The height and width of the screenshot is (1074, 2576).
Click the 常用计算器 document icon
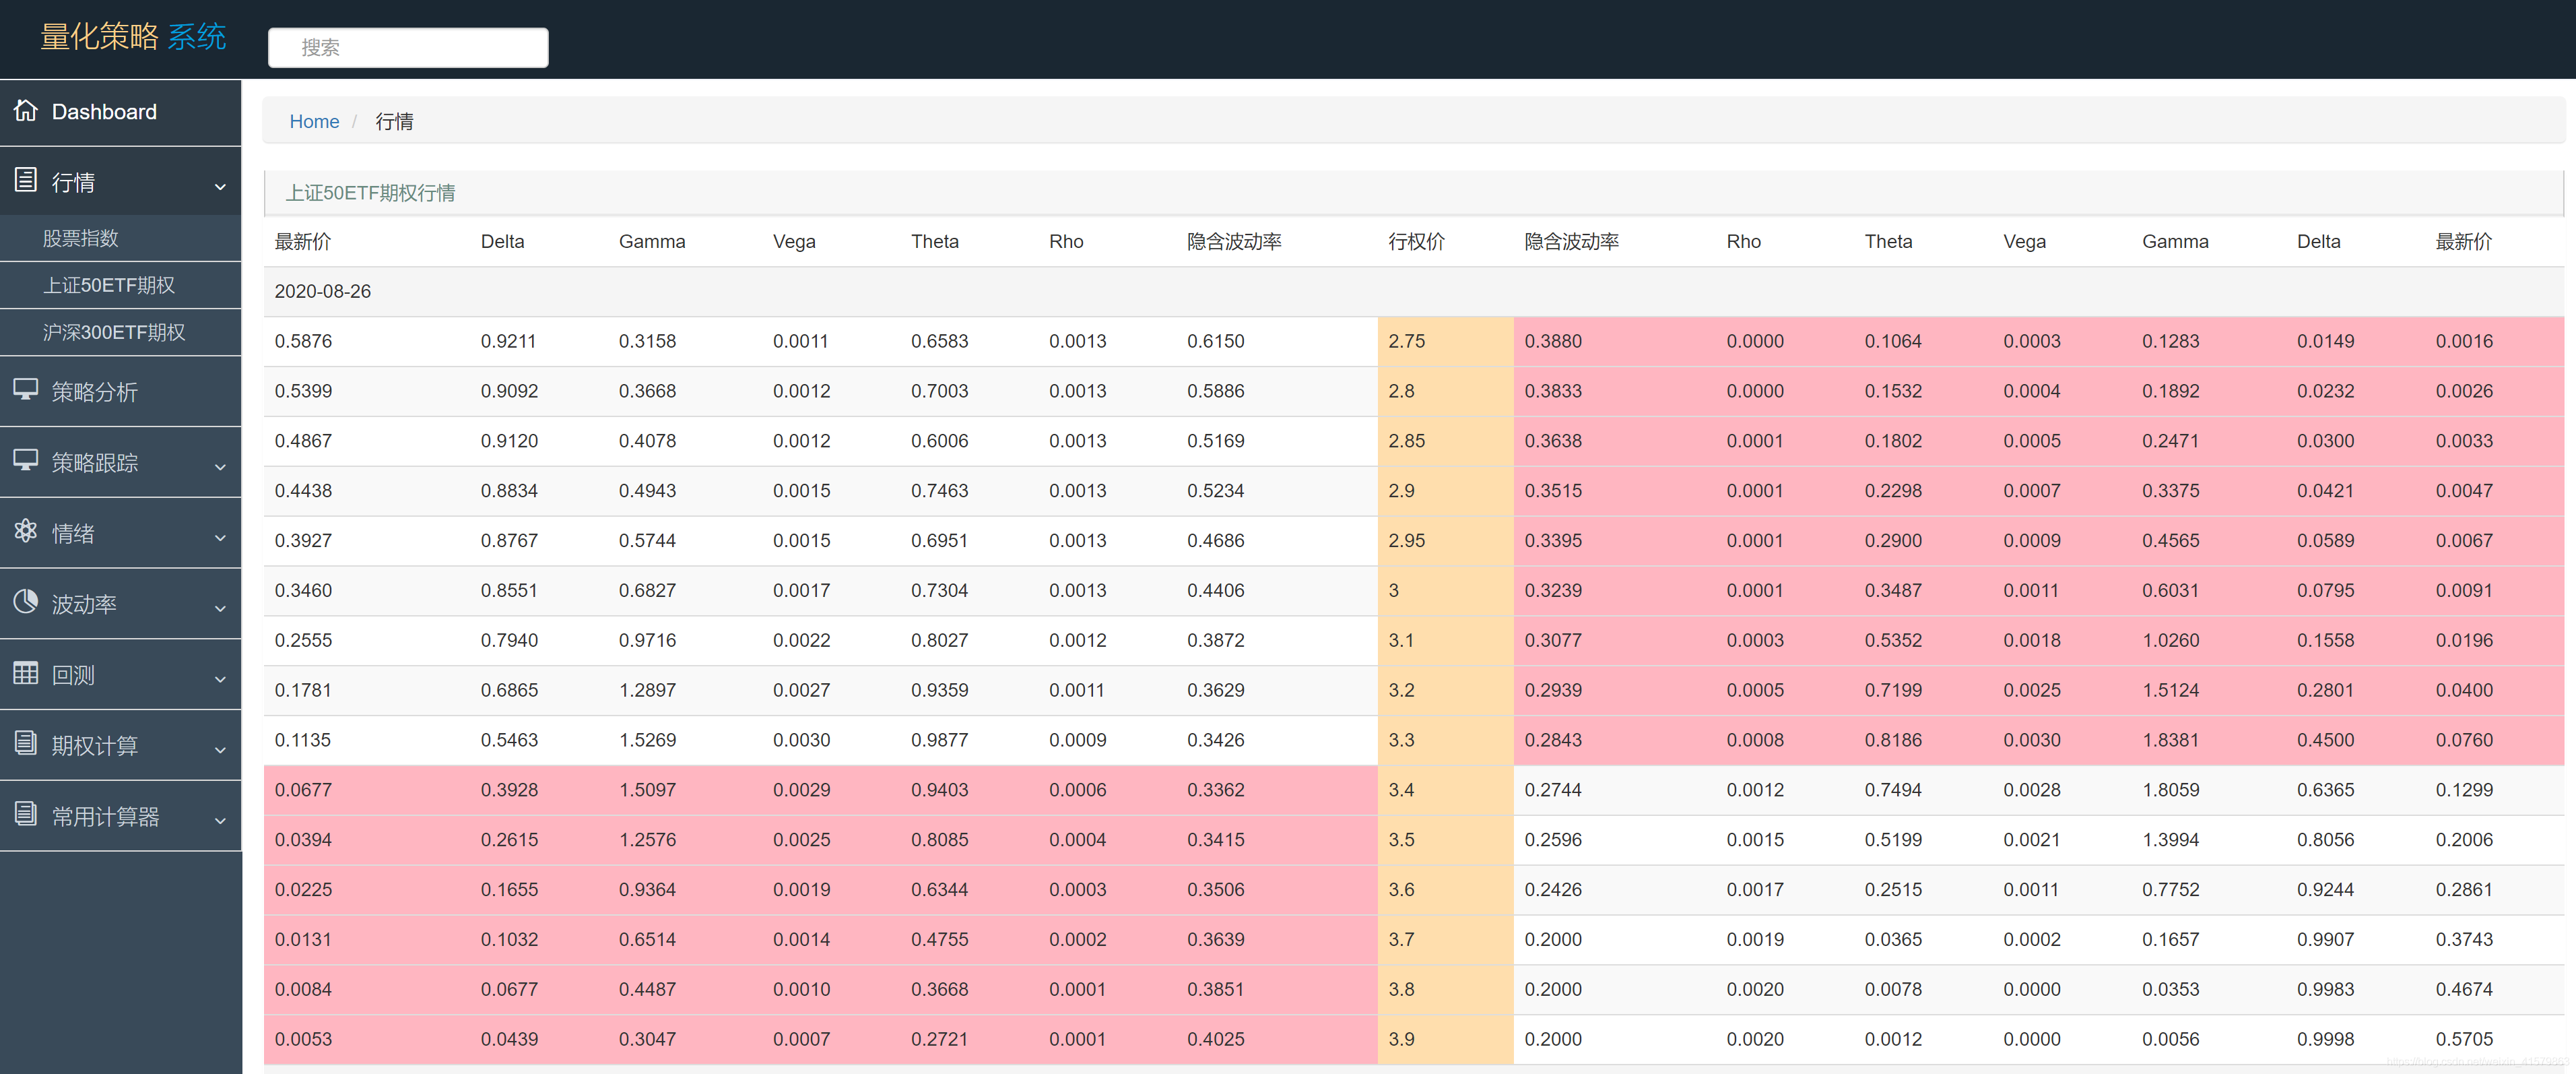click(26, 814)
